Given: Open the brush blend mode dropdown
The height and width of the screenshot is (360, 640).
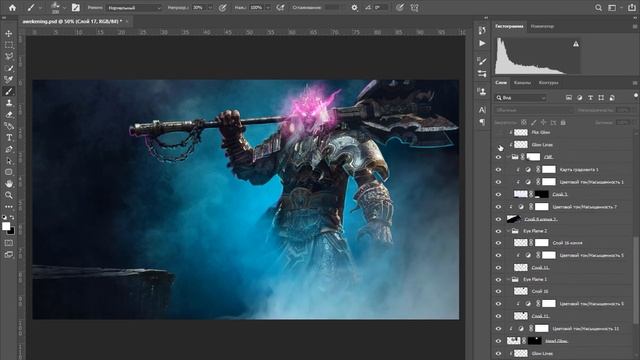Looking at the screenshot, I should pyautogui.click(x=134, y=8).
